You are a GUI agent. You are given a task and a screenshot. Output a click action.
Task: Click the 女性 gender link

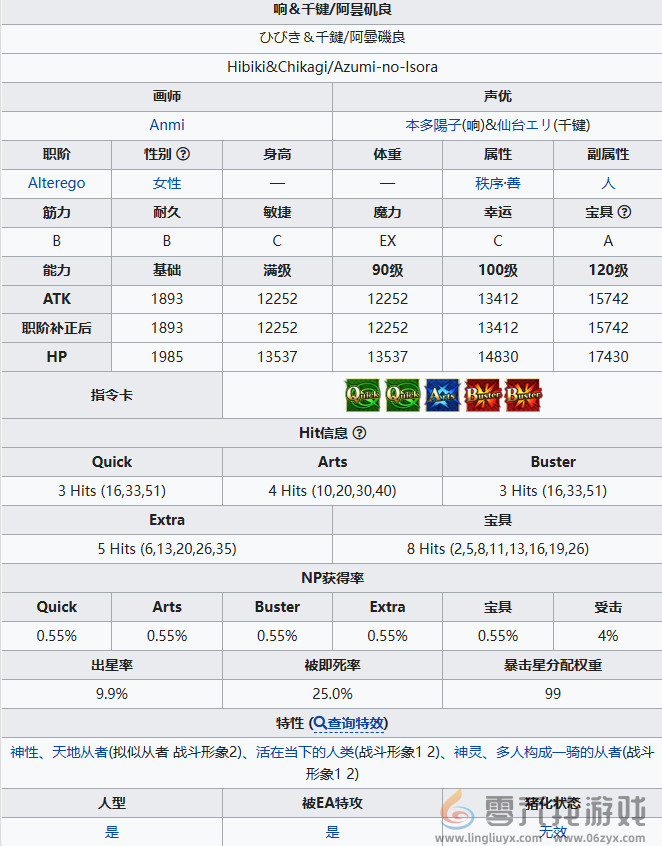coord(167,183)
